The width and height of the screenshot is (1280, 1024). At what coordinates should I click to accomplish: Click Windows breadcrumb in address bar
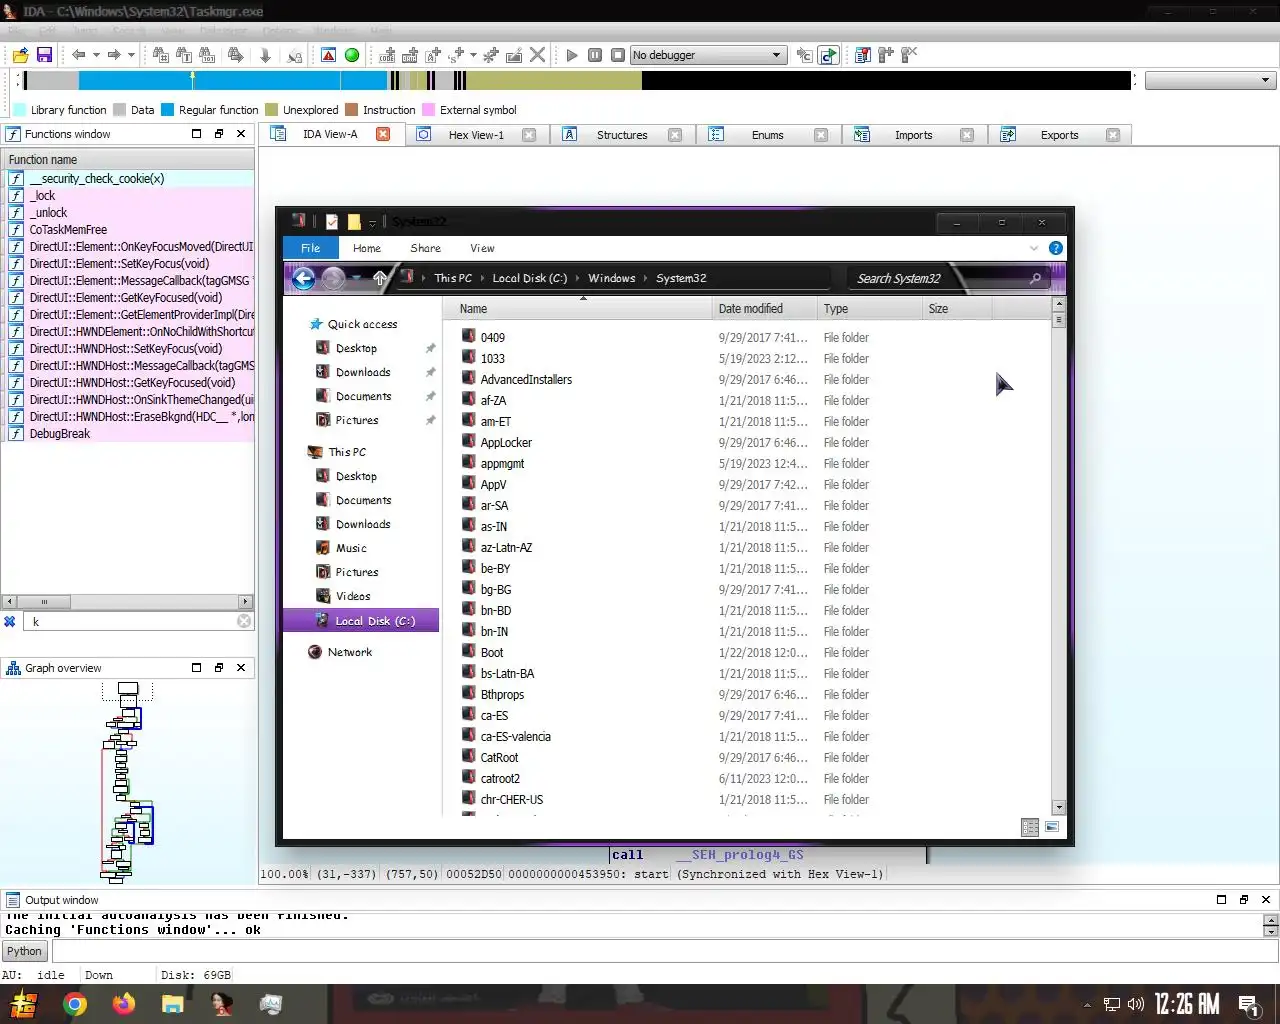[x=612, y=279]
